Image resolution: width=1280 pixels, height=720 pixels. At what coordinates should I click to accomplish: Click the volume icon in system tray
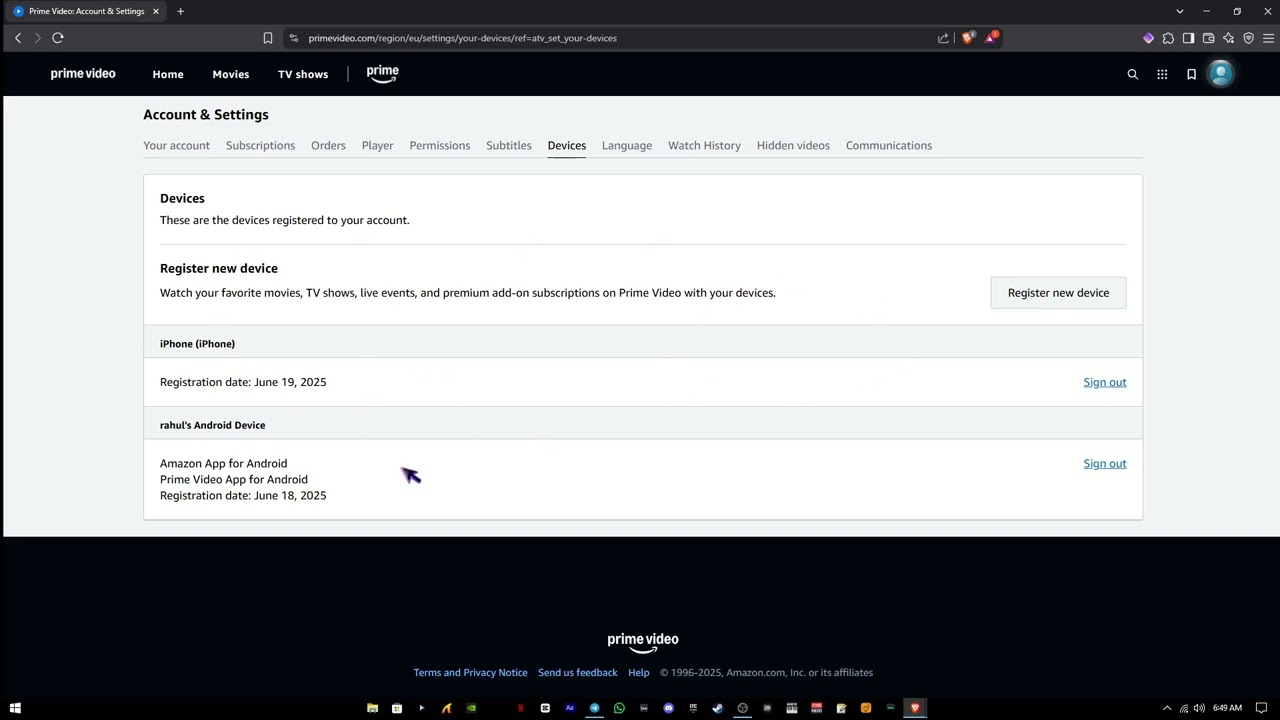[1199, 708]
